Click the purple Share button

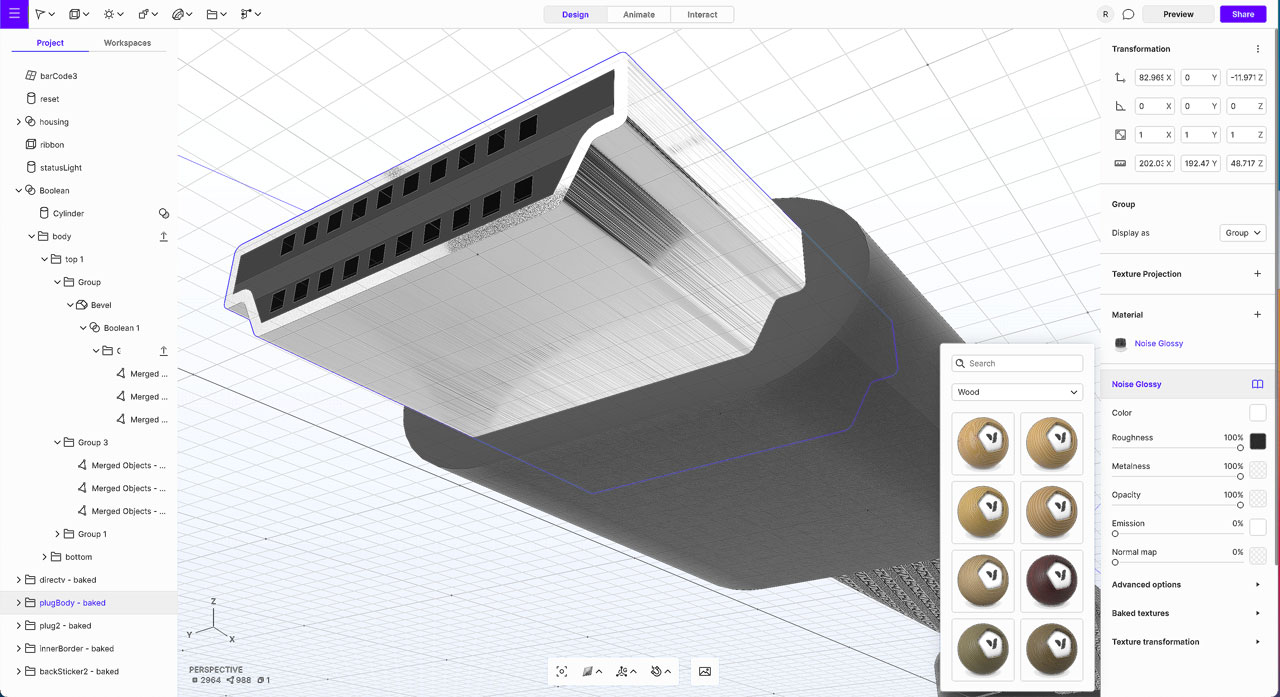point(1243,14)
